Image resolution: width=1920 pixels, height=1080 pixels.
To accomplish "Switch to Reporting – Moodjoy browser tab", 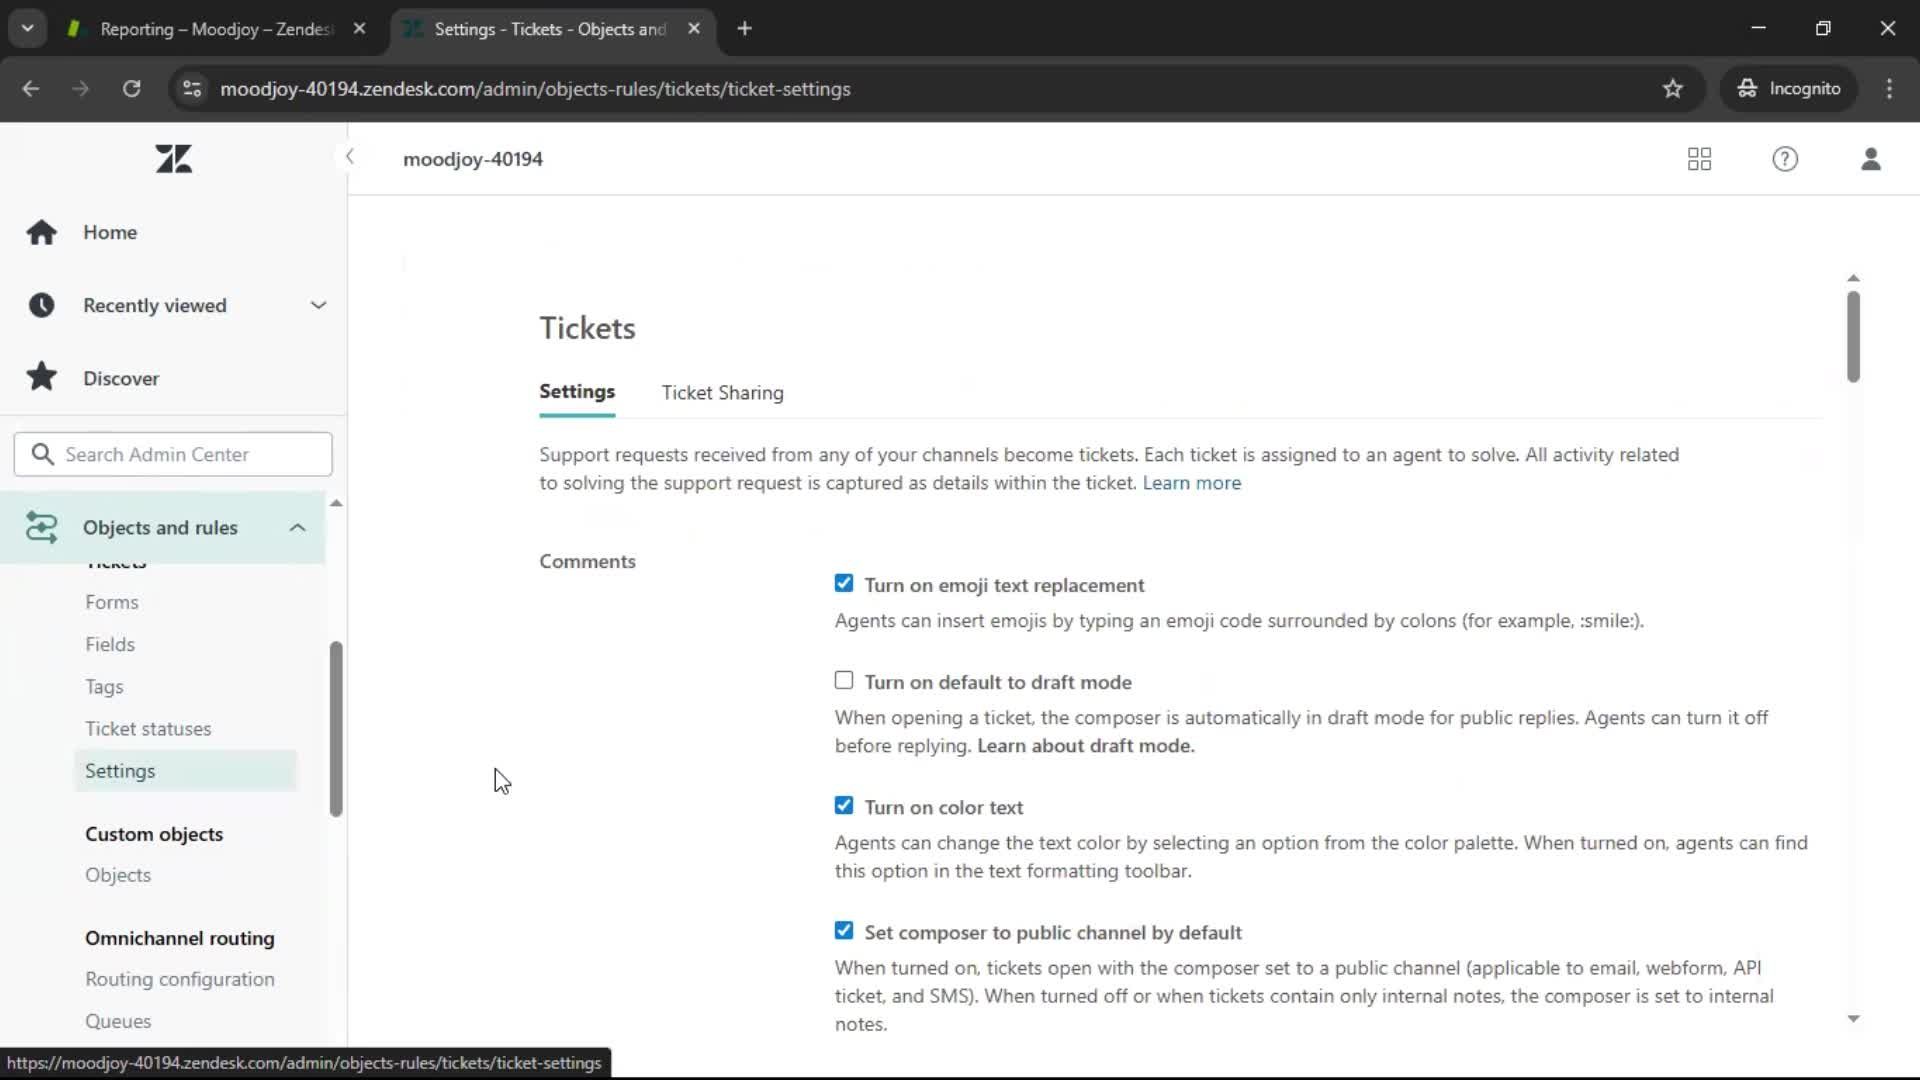I will click(216, 29).
